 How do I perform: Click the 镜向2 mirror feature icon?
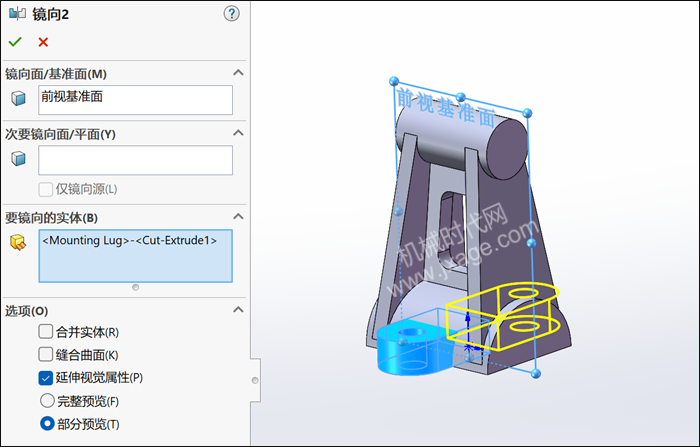point(17,13)
